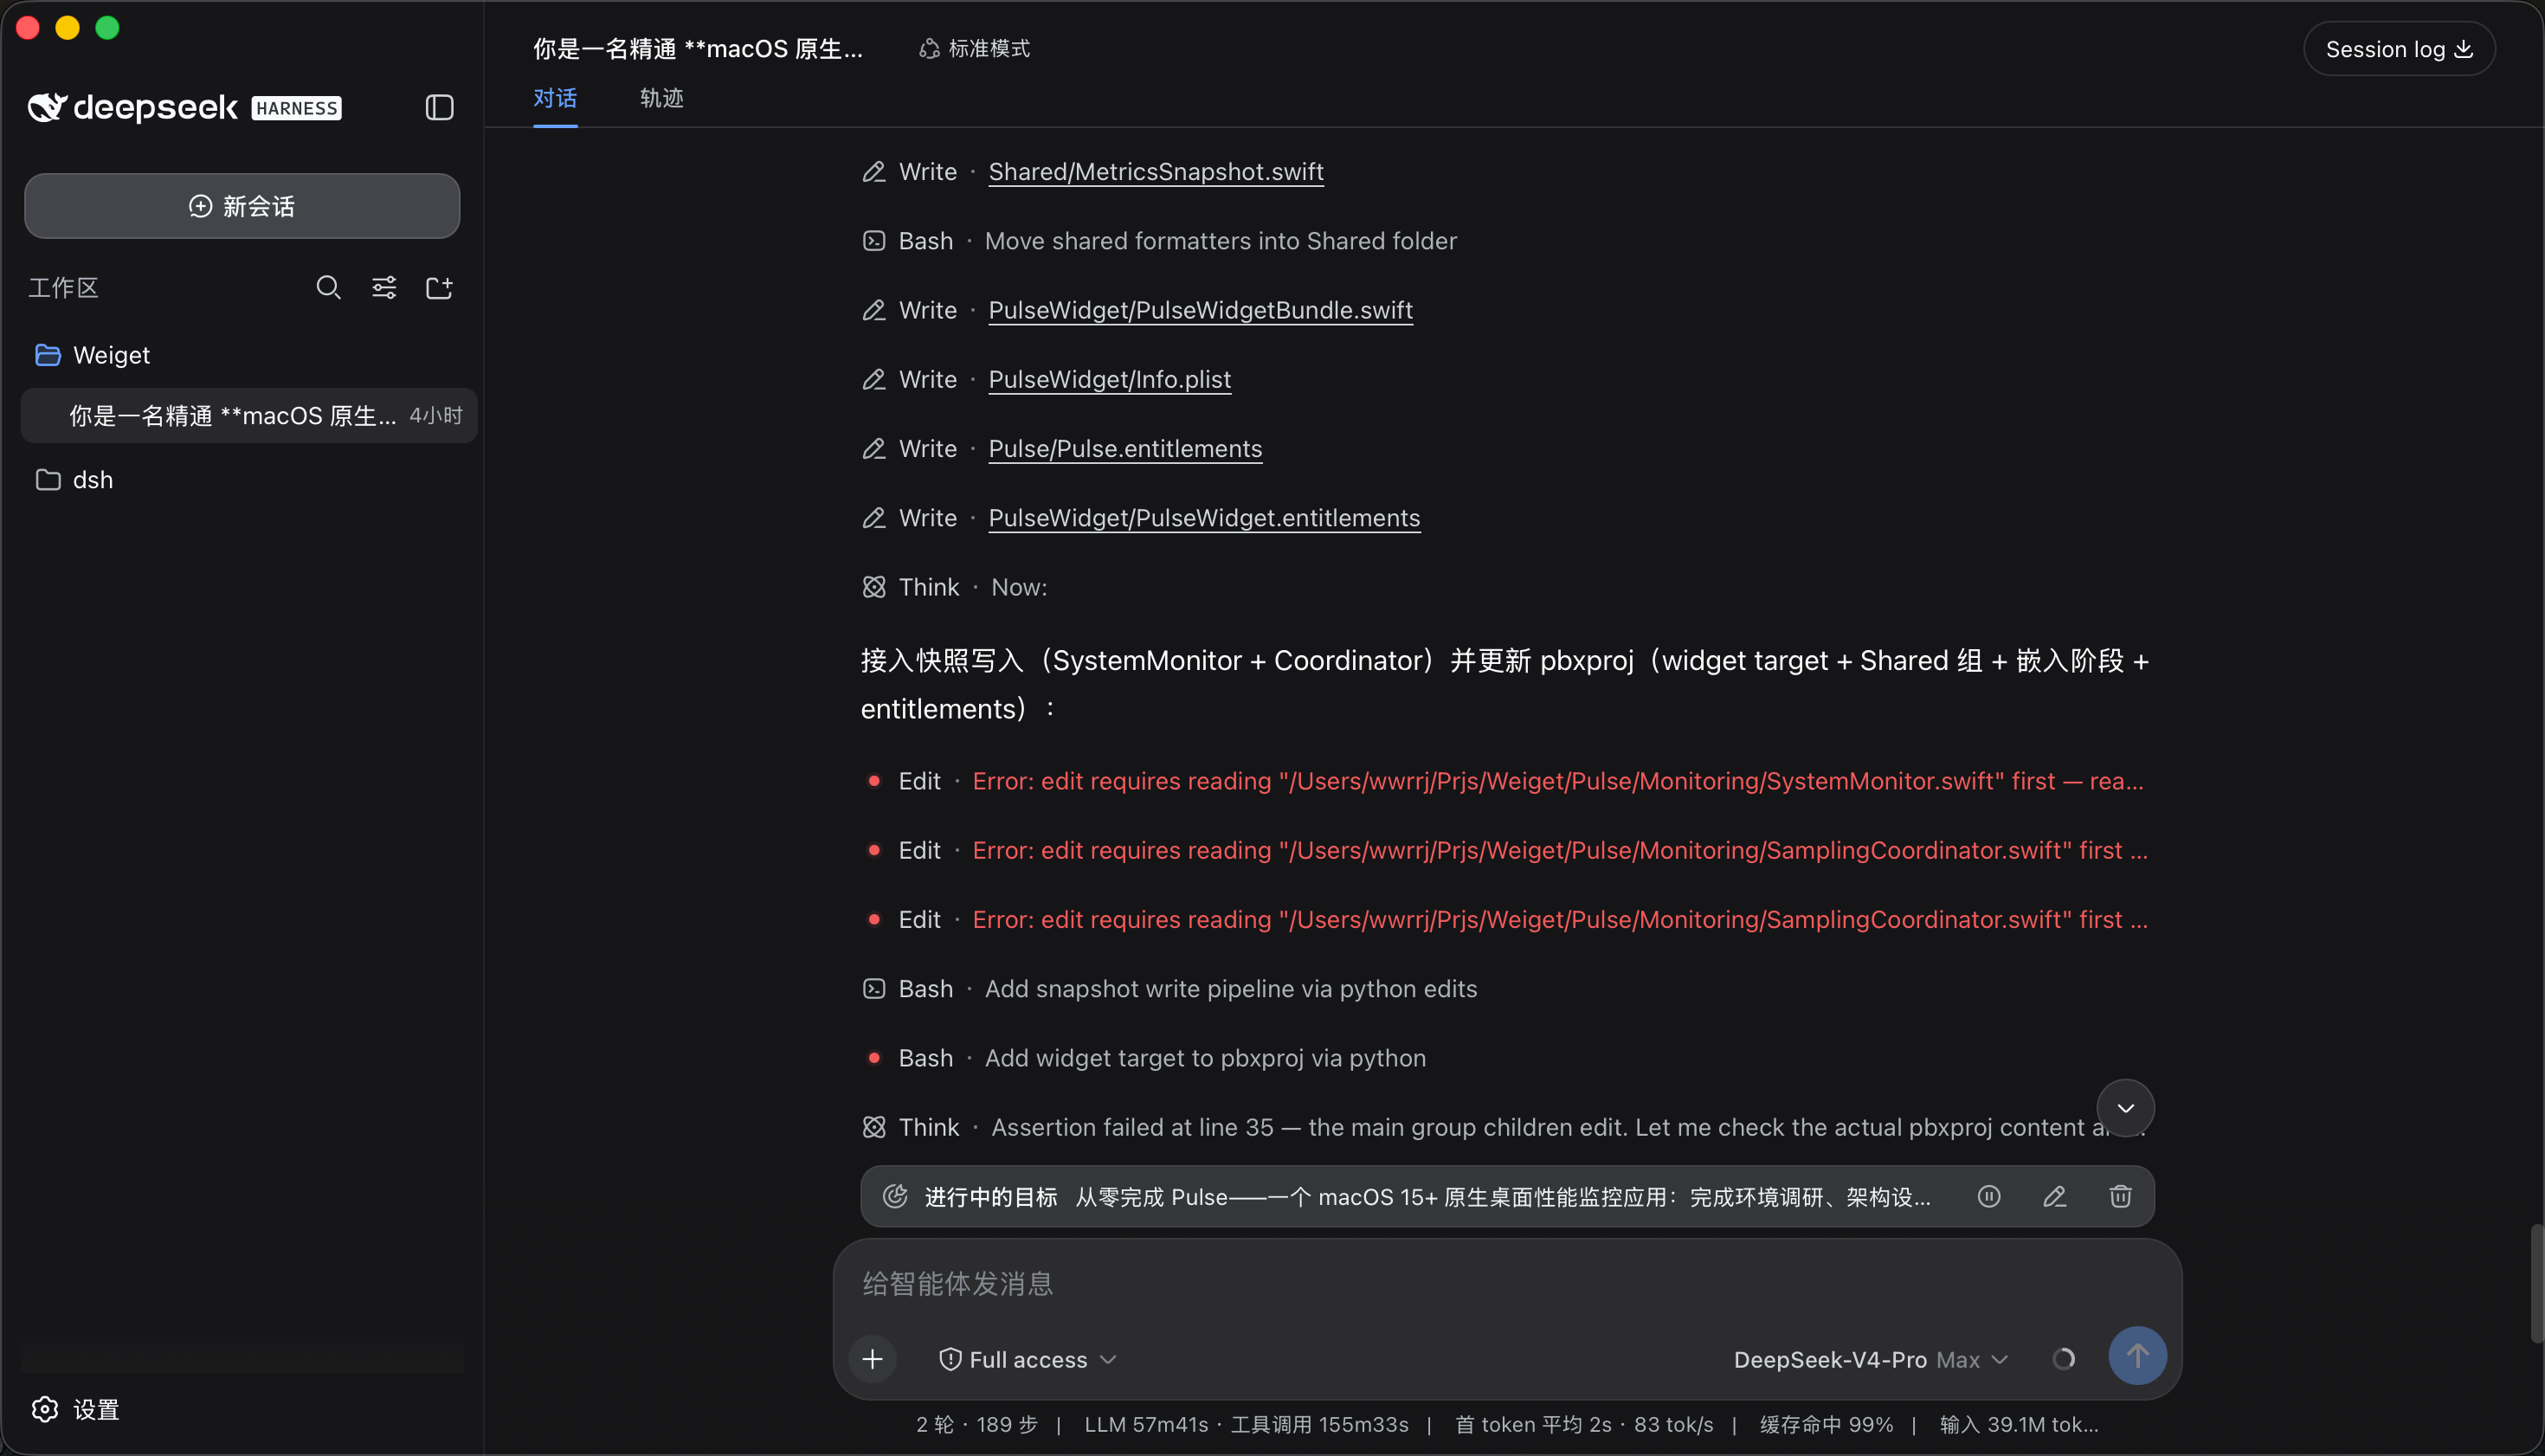Viewport: 2545px width, 1456px height.
Task: Click the '首 token 平均 2s' status text
Action: [x=1533, y=1424]
